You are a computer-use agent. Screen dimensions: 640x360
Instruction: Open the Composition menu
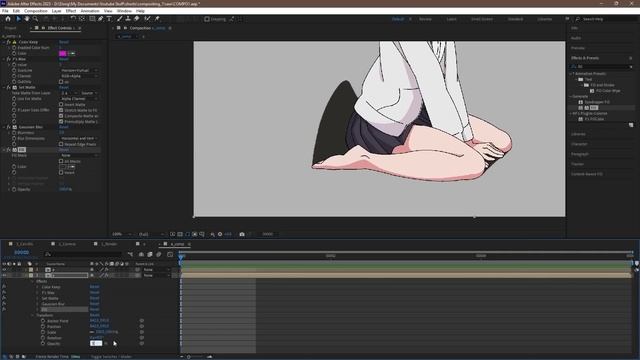(36, 11)
